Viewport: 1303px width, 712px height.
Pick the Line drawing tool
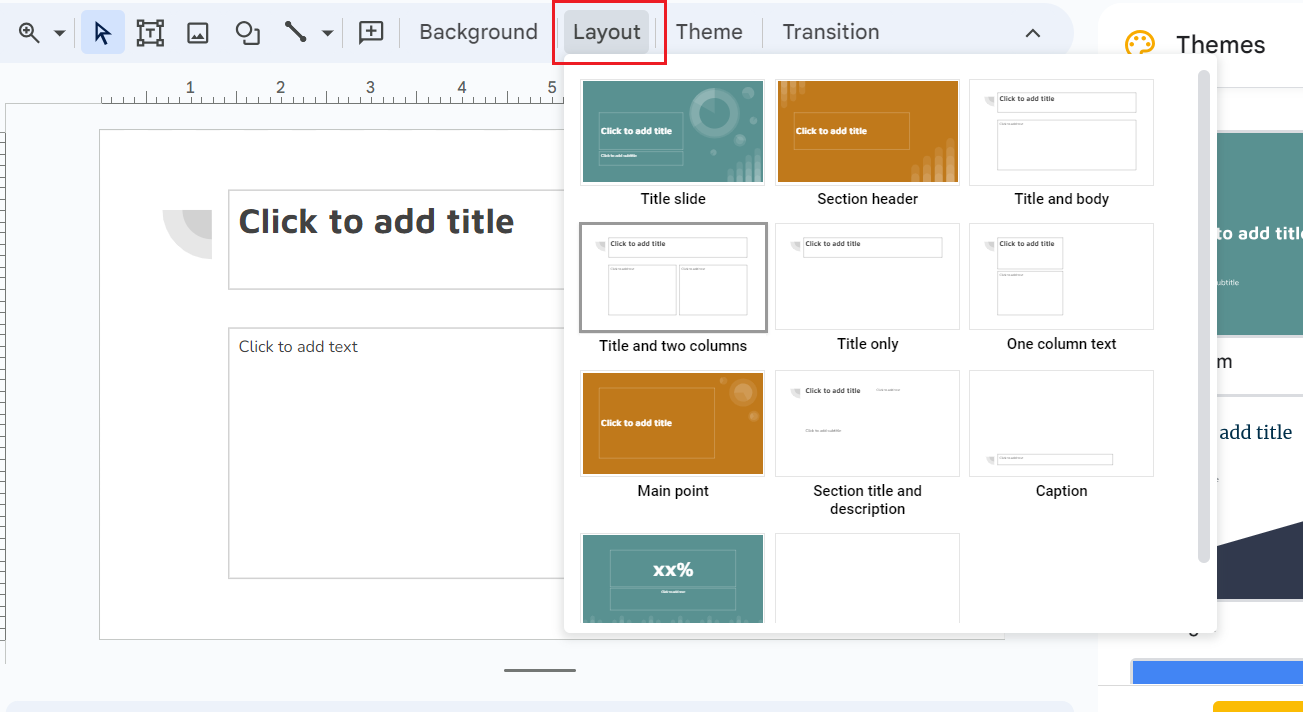(297, 31)
